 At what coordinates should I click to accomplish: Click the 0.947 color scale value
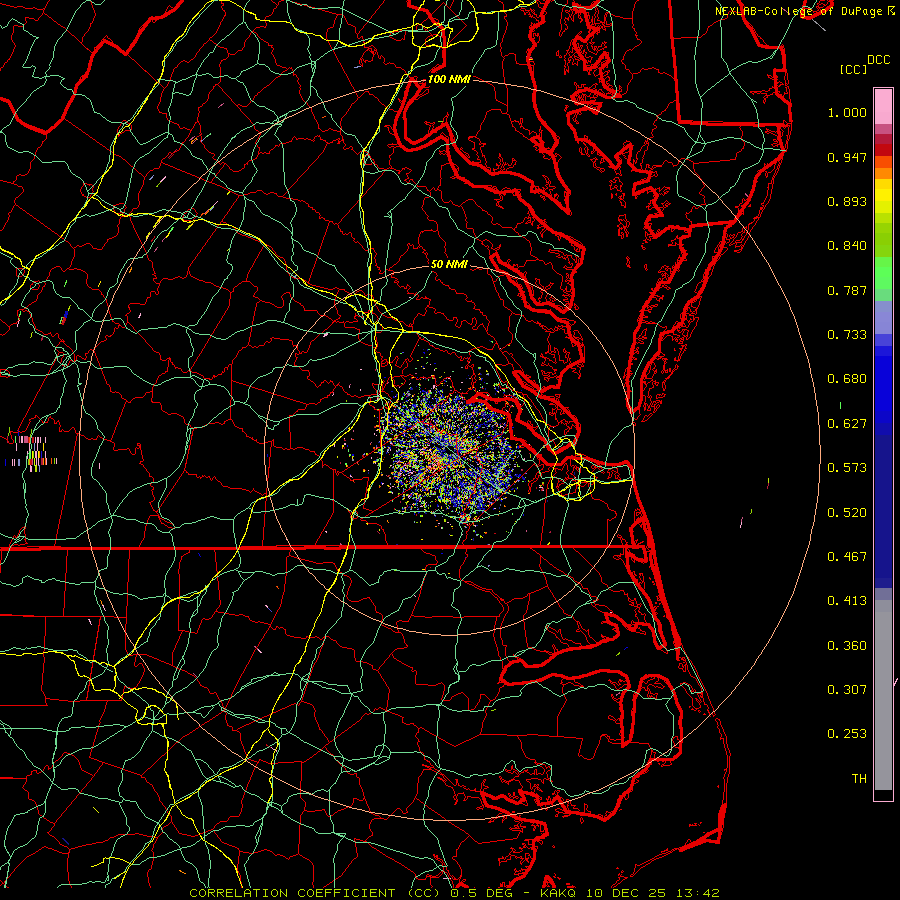[847, 157]
